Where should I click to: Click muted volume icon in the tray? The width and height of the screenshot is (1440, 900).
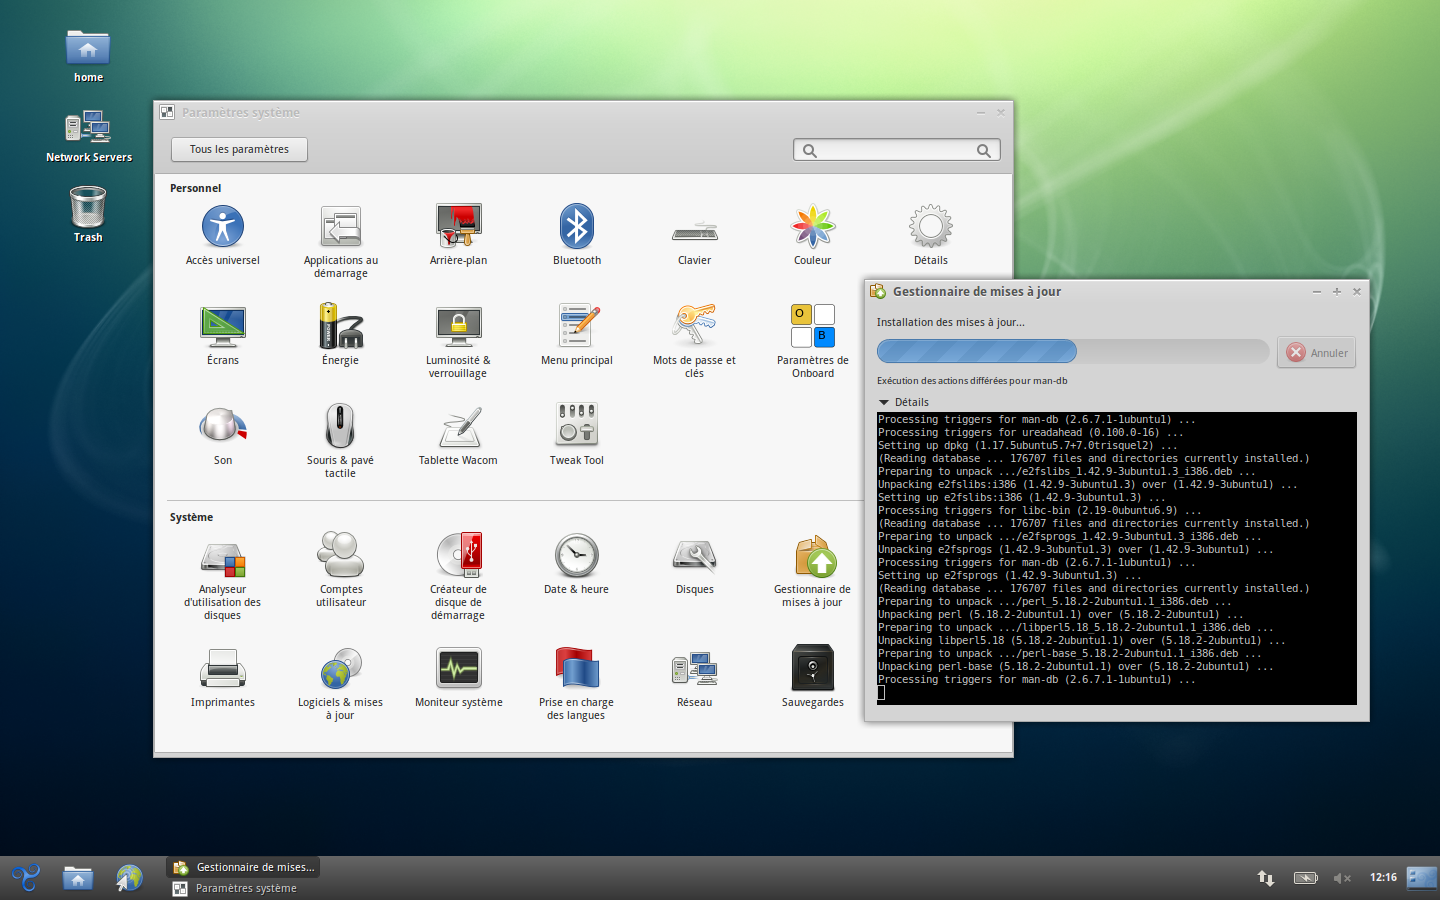[x=1342, y=878]
